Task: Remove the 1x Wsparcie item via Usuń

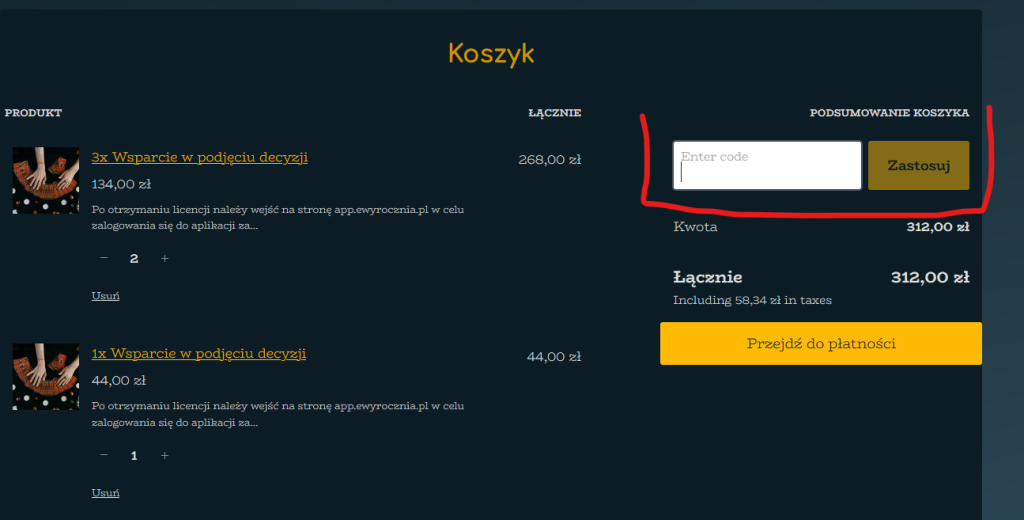Action: (105, 493)
